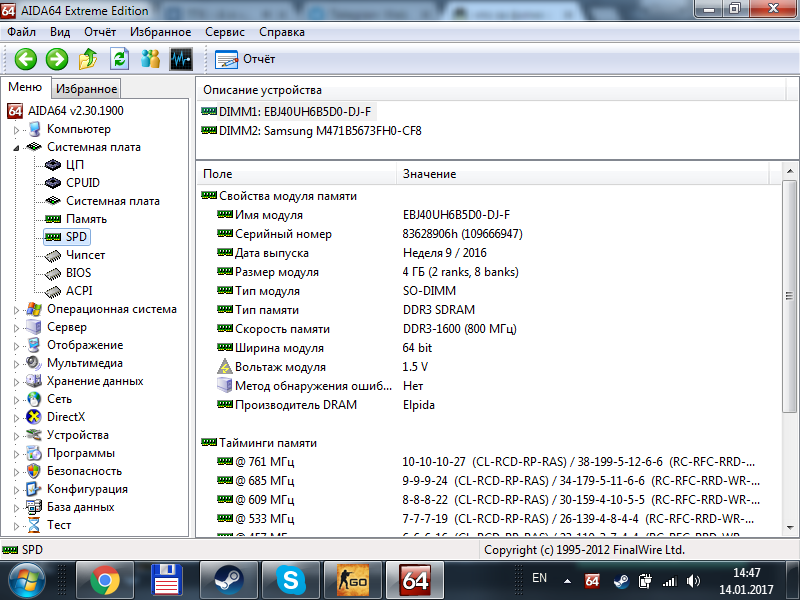The width and height of the screenshot is (800, 600).
Task: Click the Поле column header
Action: (296, 174)
